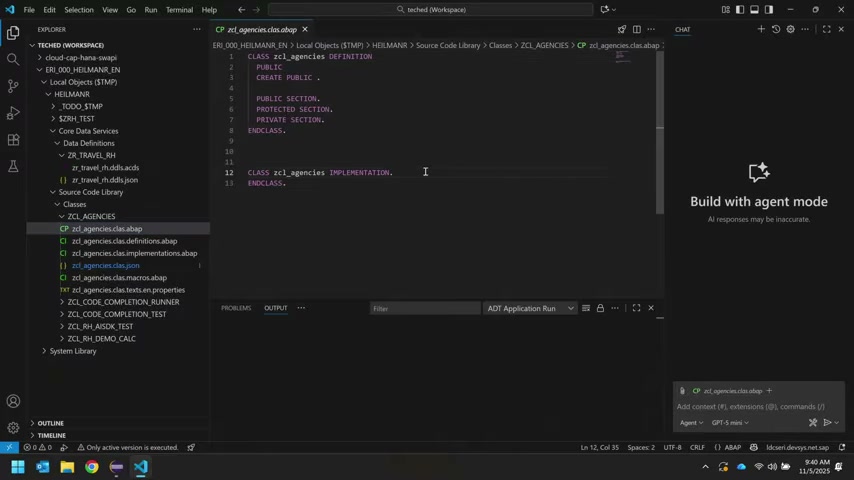The image size is (854, 480).
Task: Open the Run menu
Action: pyautogui.click(x=151, y=10)
